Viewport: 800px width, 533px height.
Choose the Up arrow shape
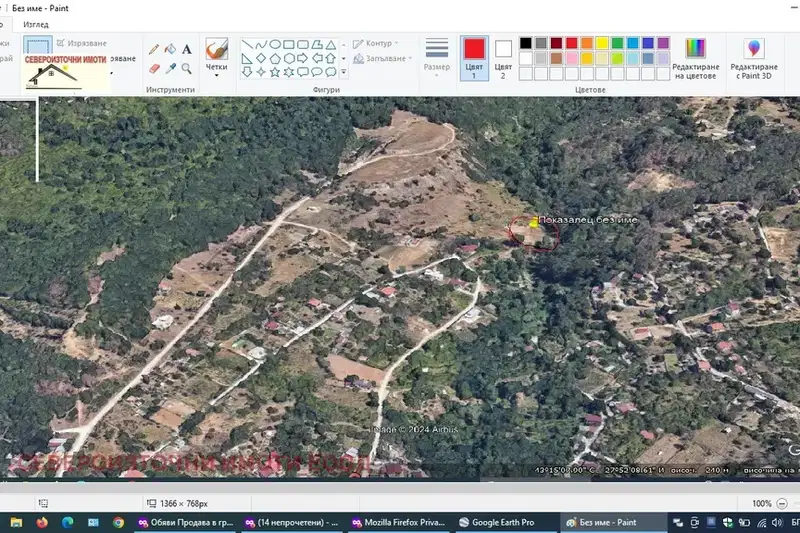point(331,59)
